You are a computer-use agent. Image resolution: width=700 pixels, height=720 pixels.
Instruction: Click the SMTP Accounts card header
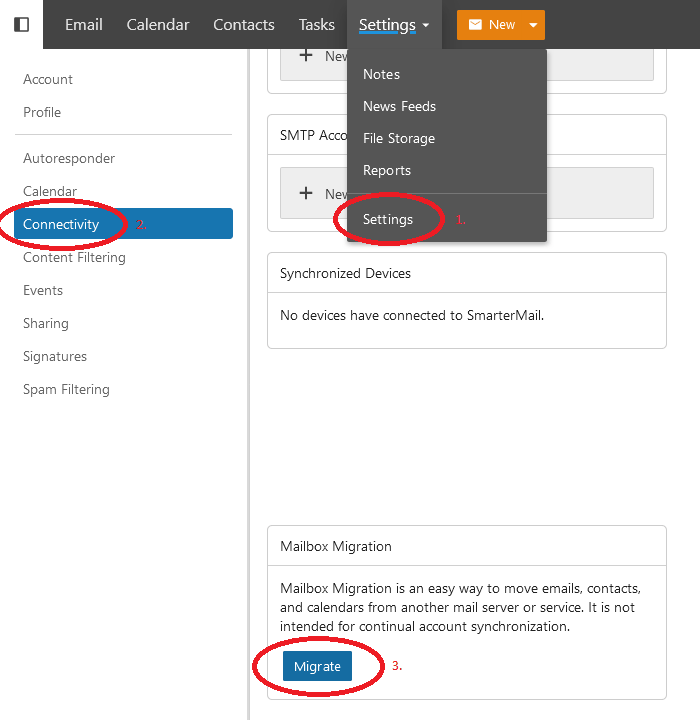314,135
